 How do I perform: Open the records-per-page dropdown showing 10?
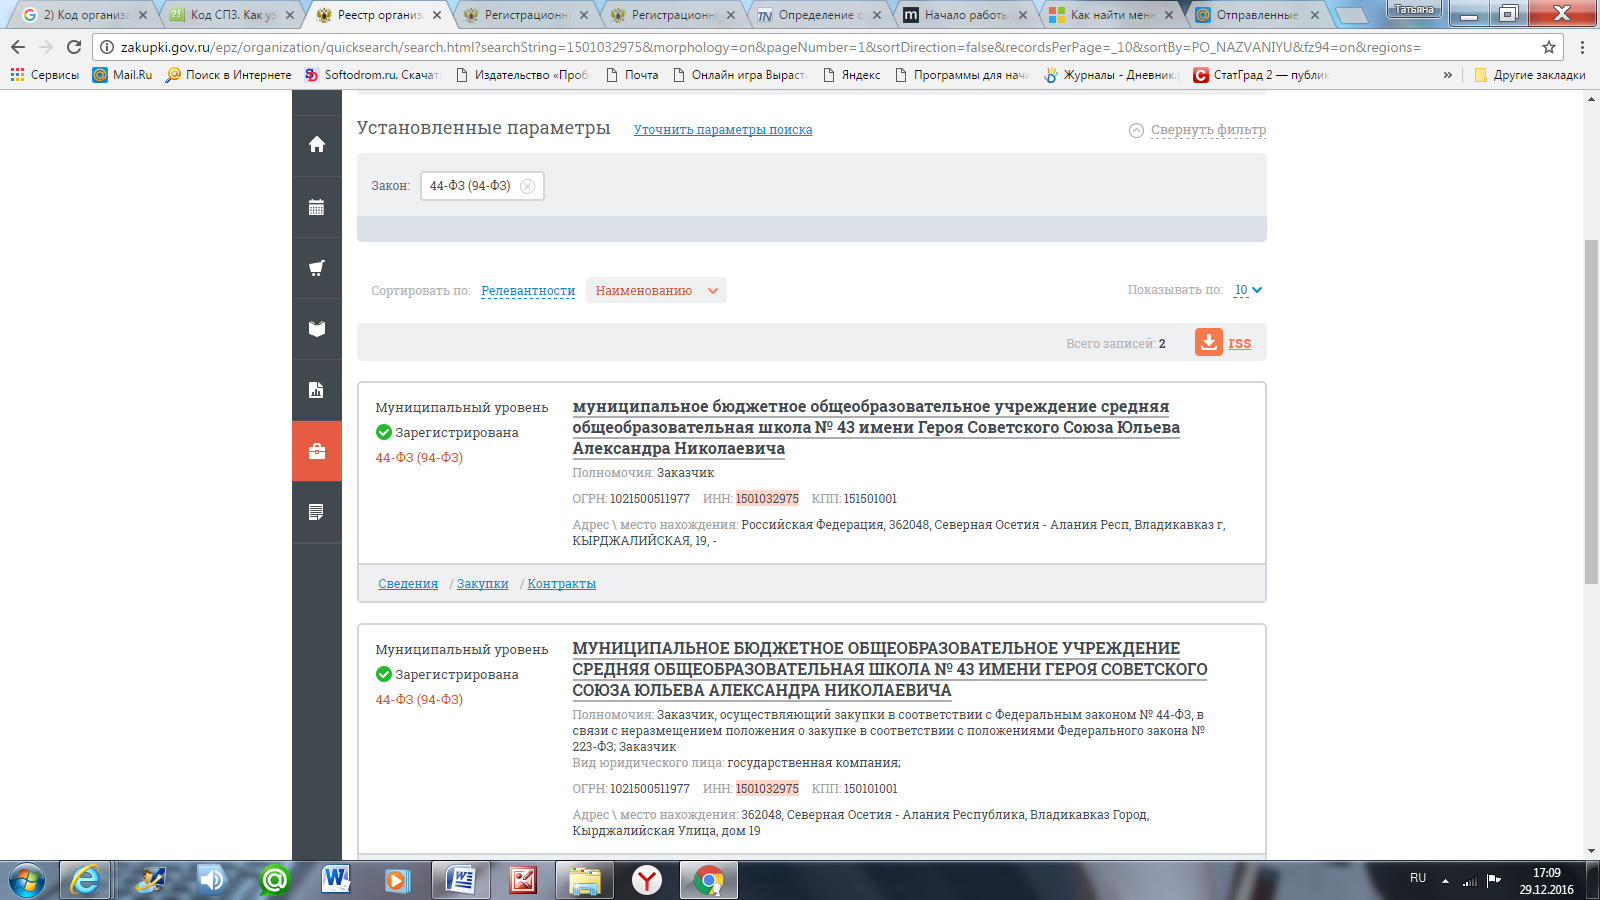[1248, 290]
